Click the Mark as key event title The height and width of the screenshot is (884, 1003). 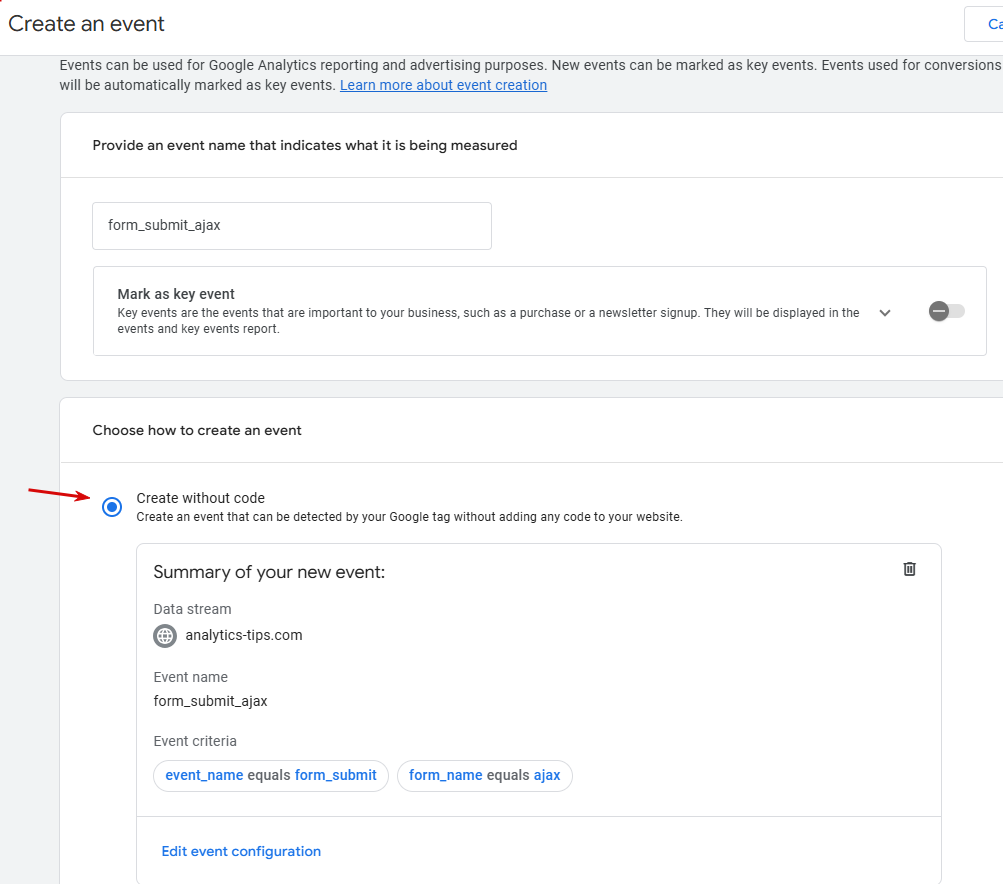point(176,294)
